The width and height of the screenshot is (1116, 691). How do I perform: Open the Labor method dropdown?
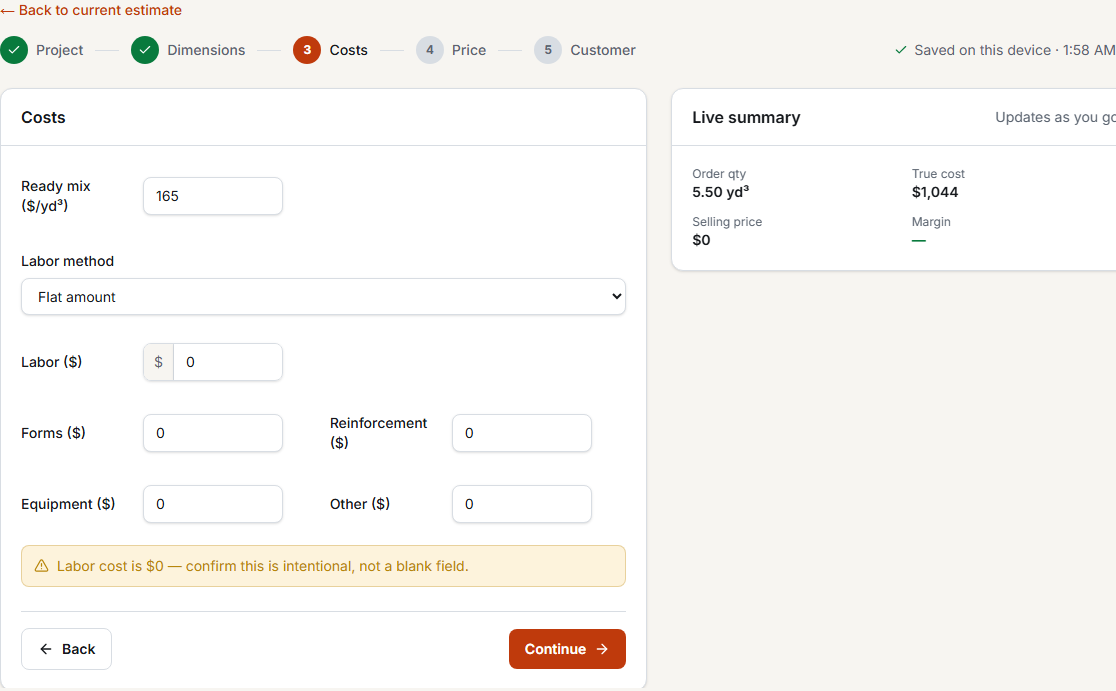point(323,297)
